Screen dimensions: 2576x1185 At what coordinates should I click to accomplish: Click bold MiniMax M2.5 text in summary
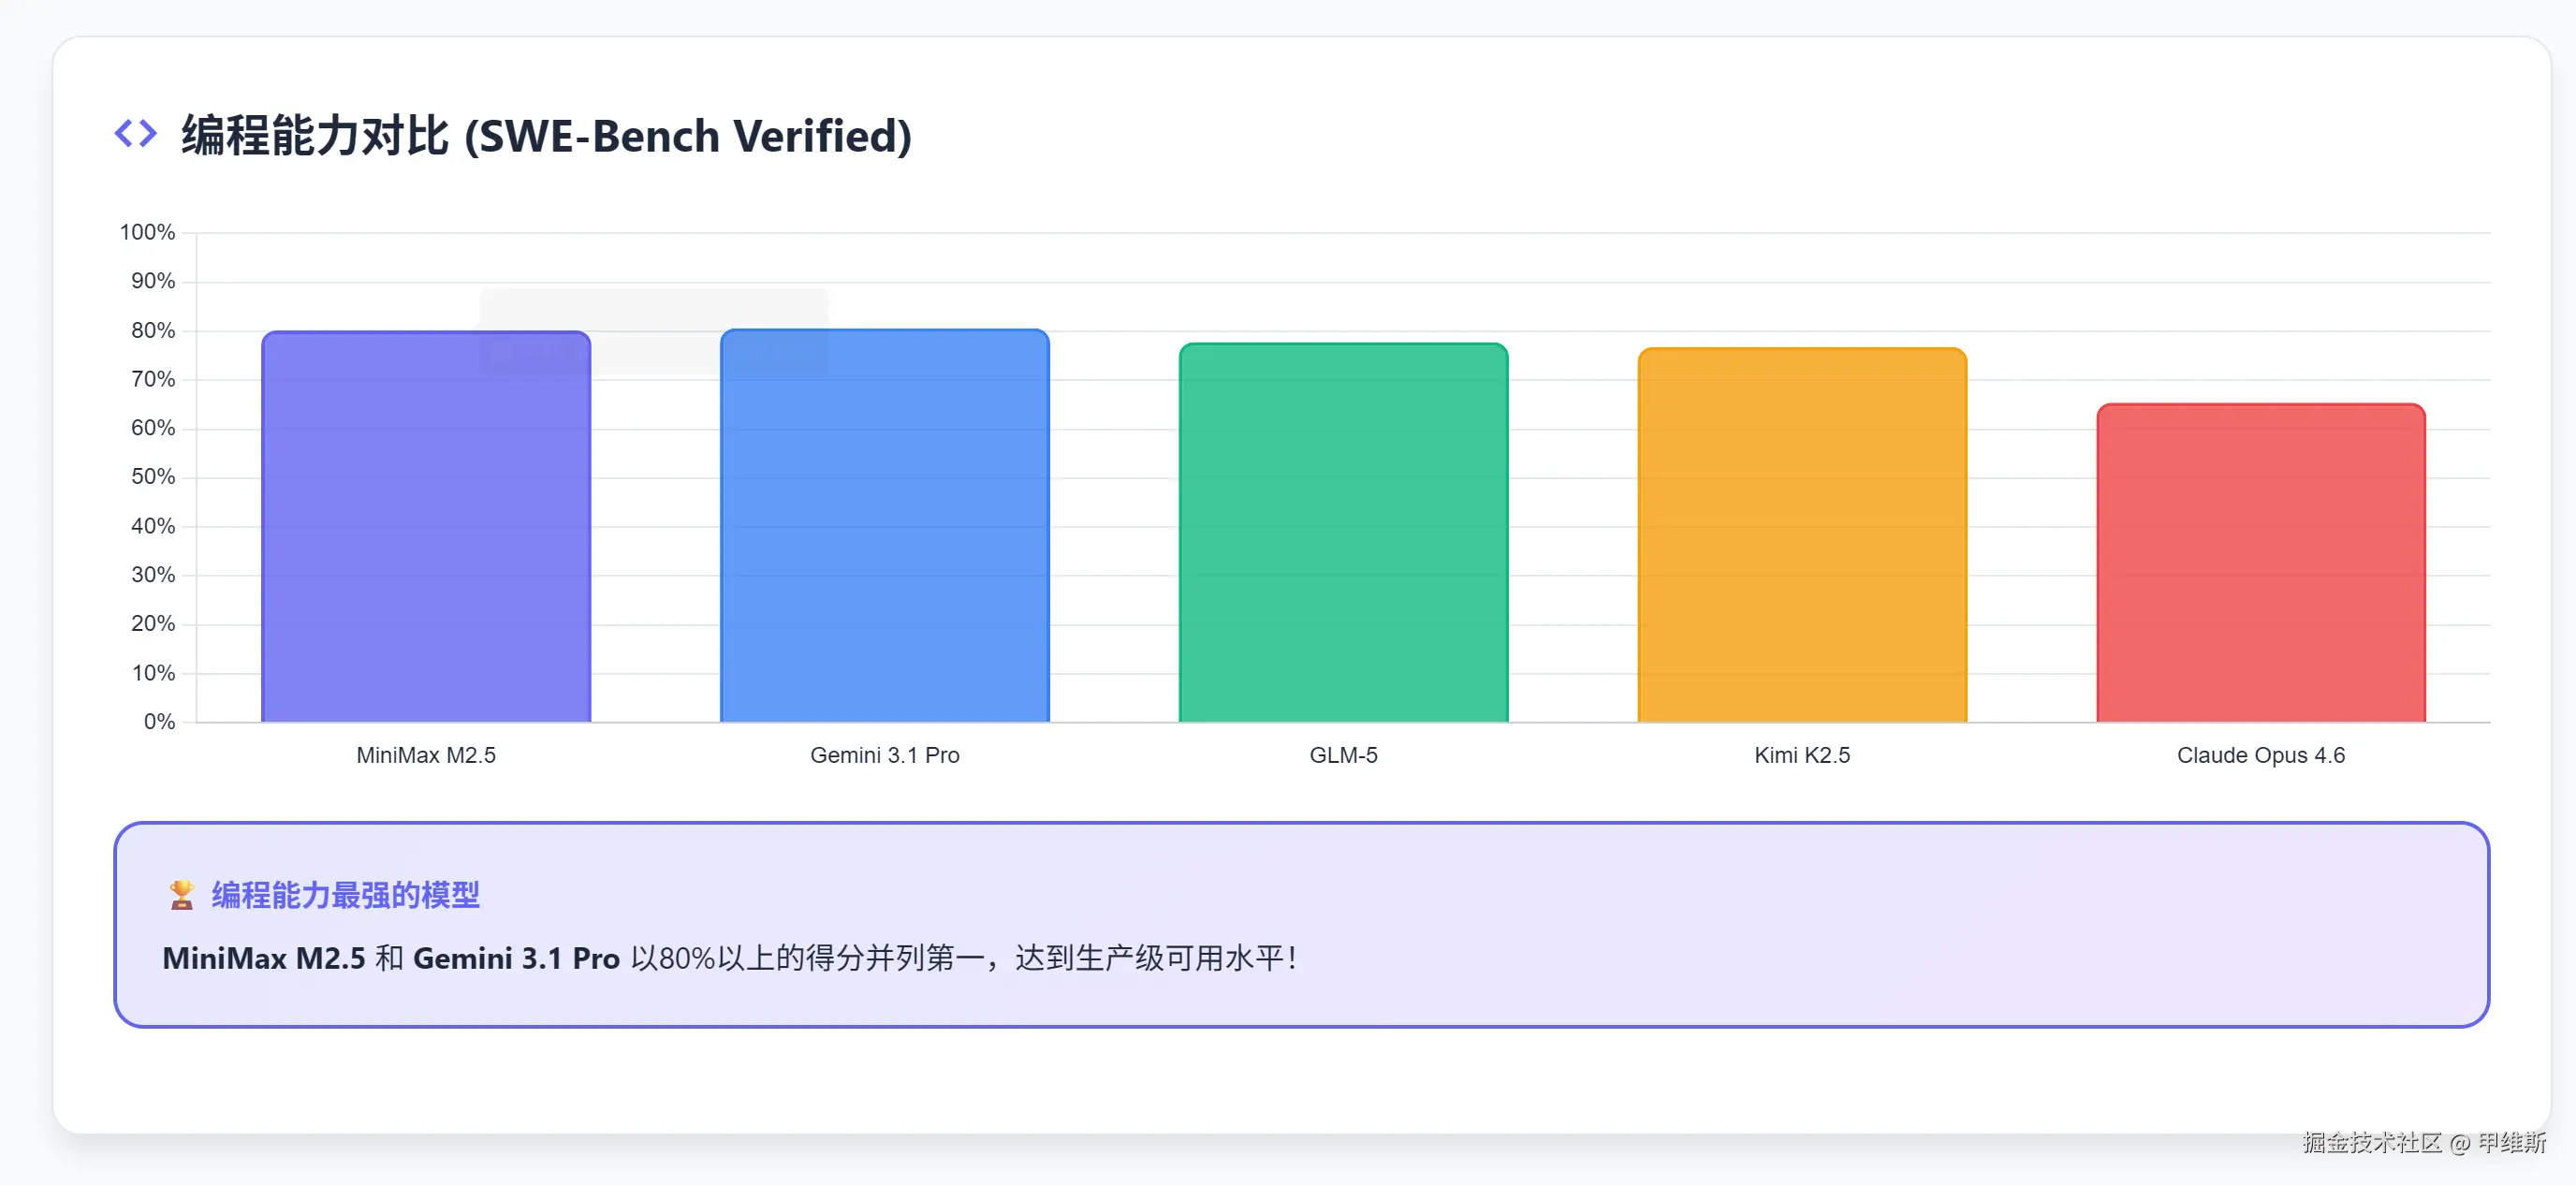263,958
